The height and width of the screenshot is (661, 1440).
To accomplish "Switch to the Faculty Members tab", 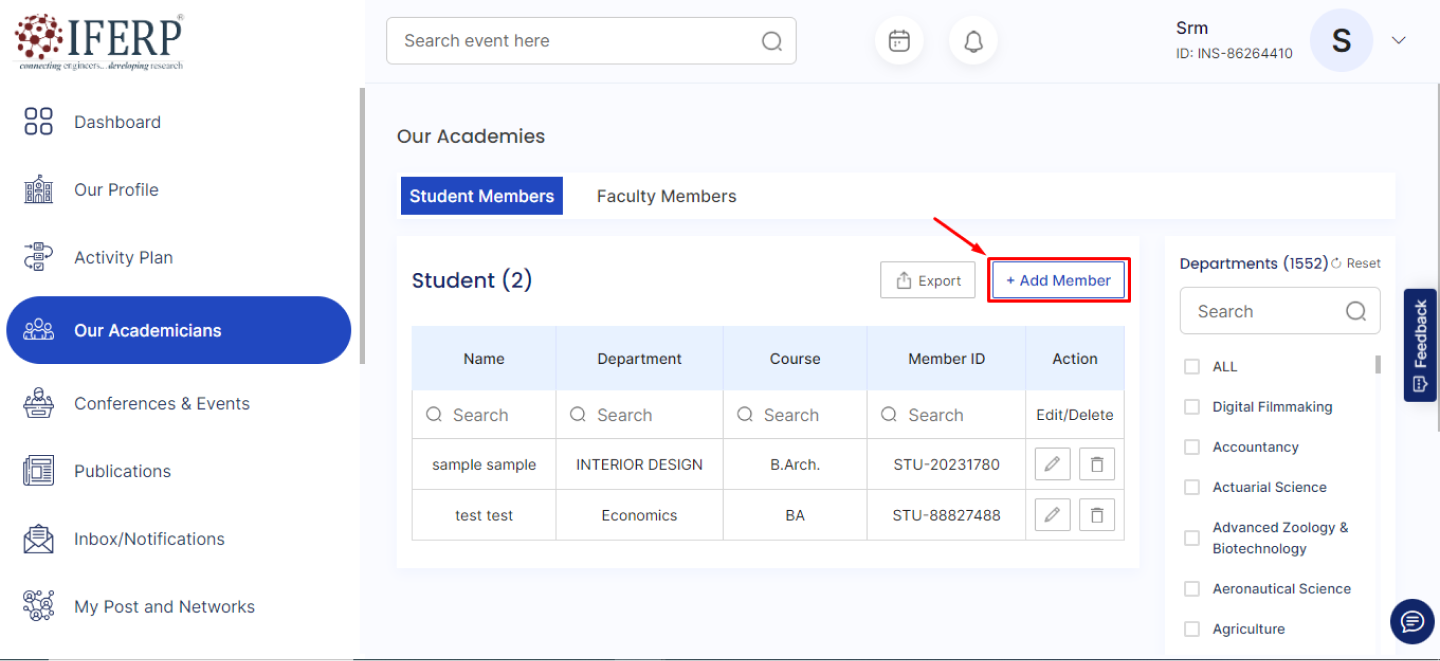I will click(x=666, y=196).
